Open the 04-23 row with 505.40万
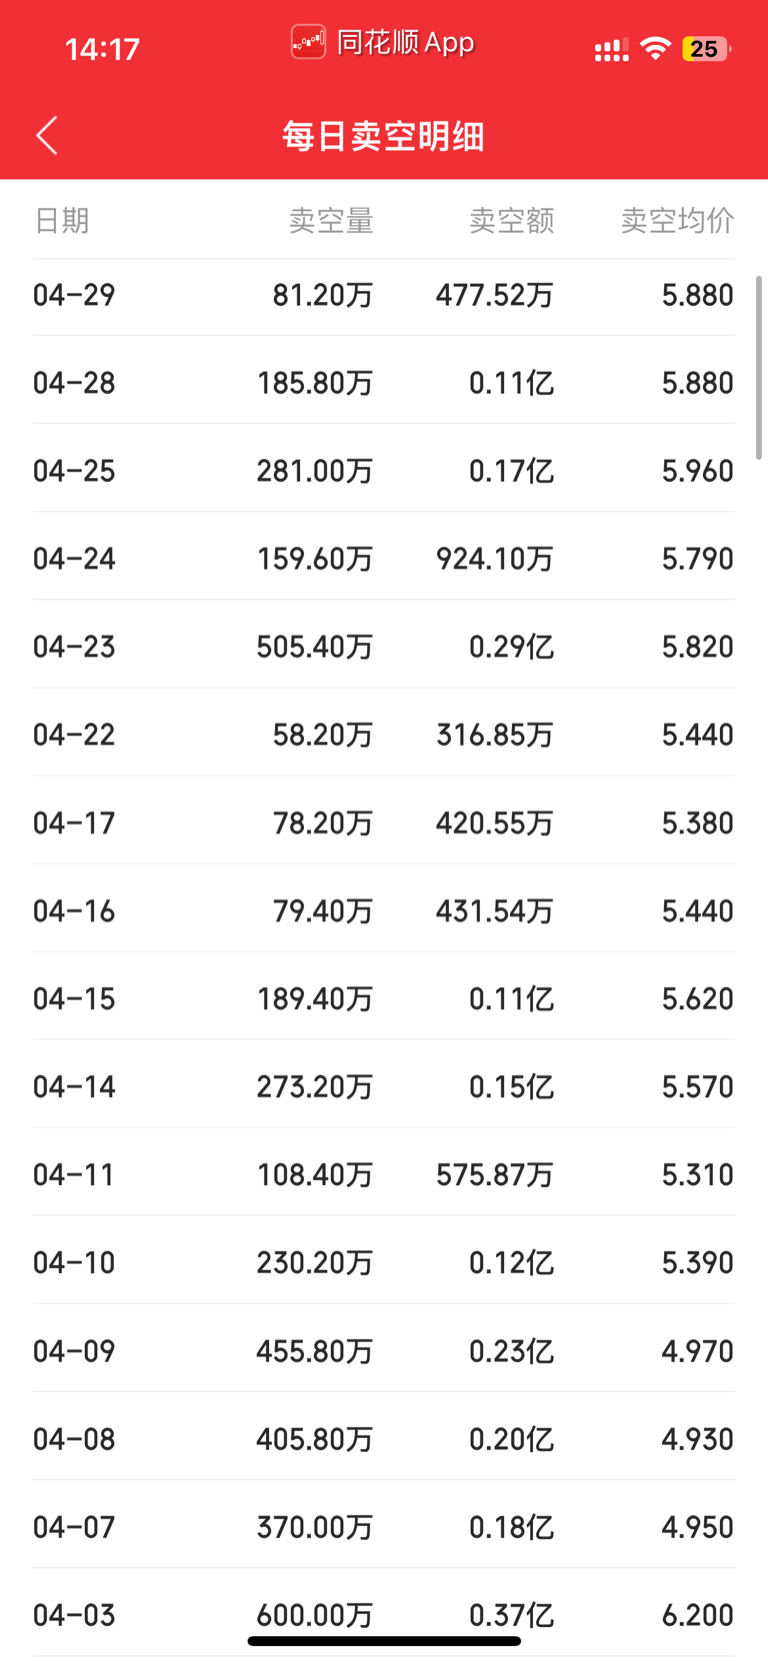The height and width of the screenshot is (1663, 768). pos(384,647)
